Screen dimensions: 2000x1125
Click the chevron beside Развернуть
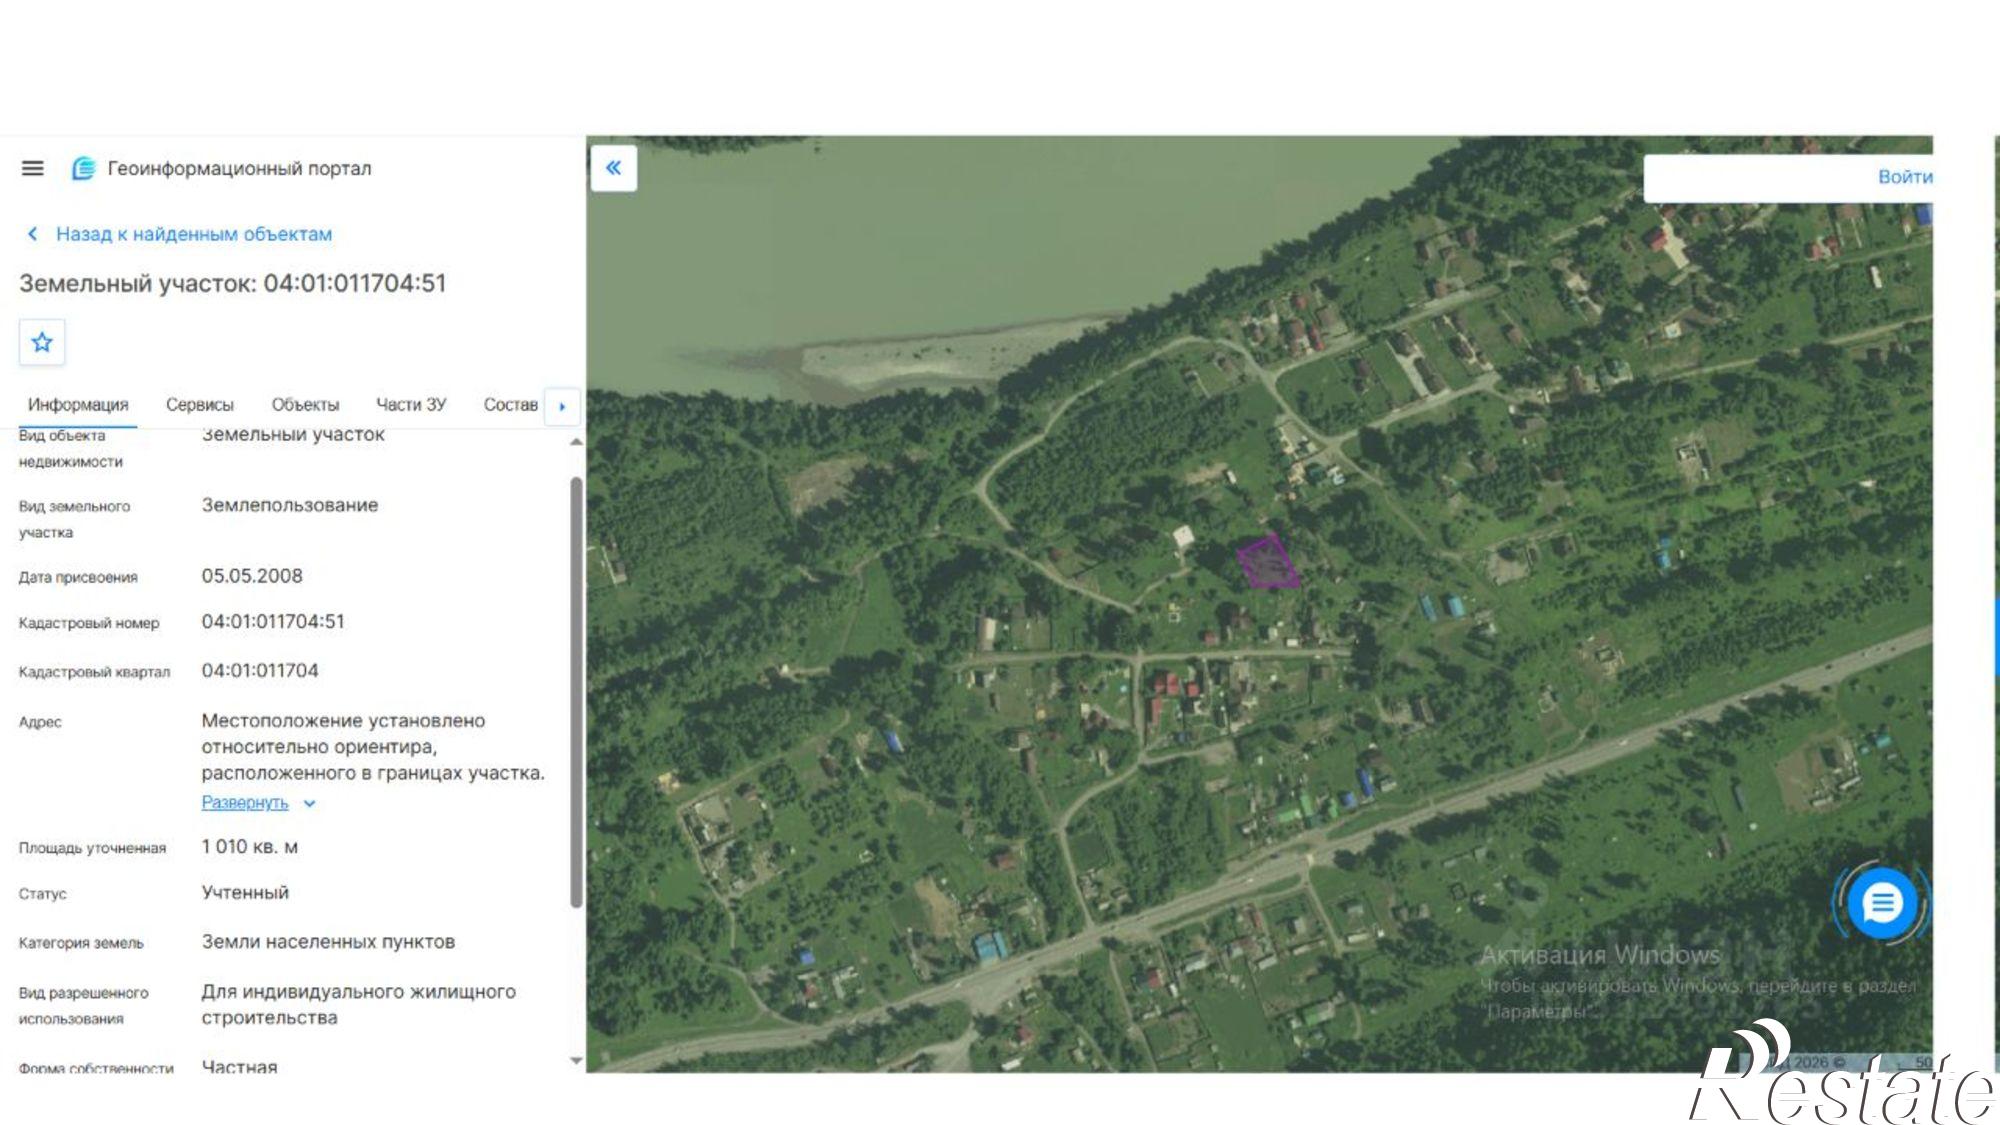[309, 803]
